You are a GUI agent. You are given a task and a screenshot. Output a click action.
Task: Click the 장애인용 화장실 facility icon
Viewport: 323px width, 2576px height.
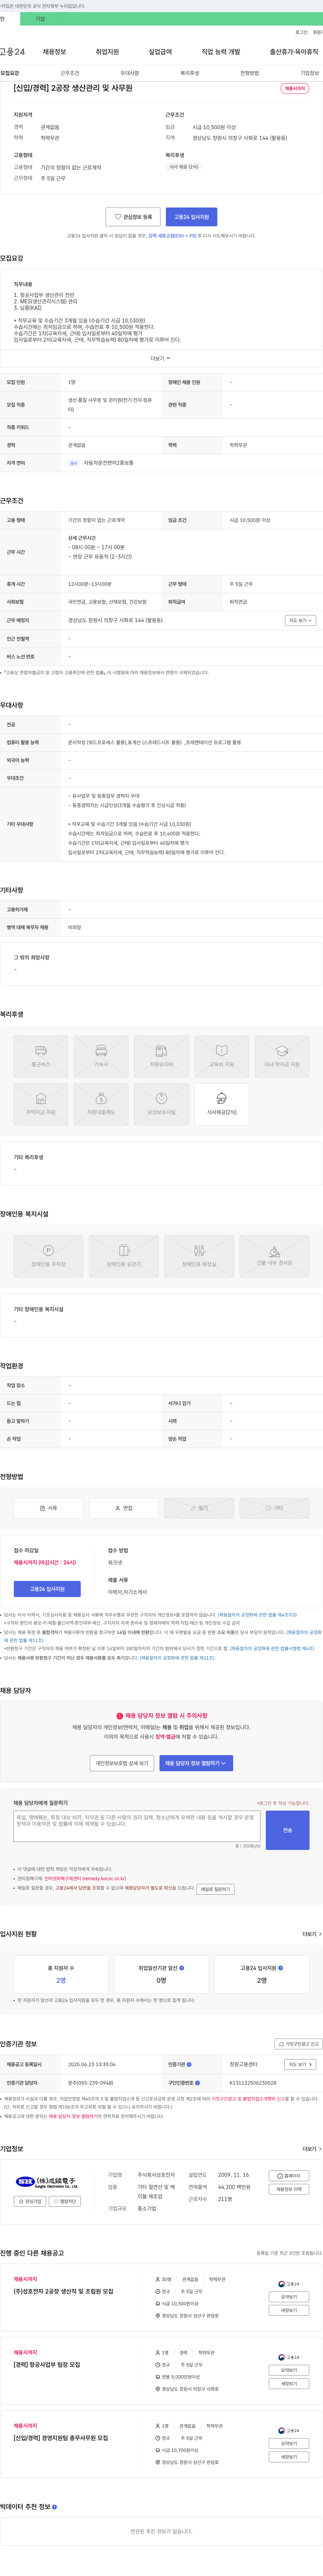pos(199,1256)
